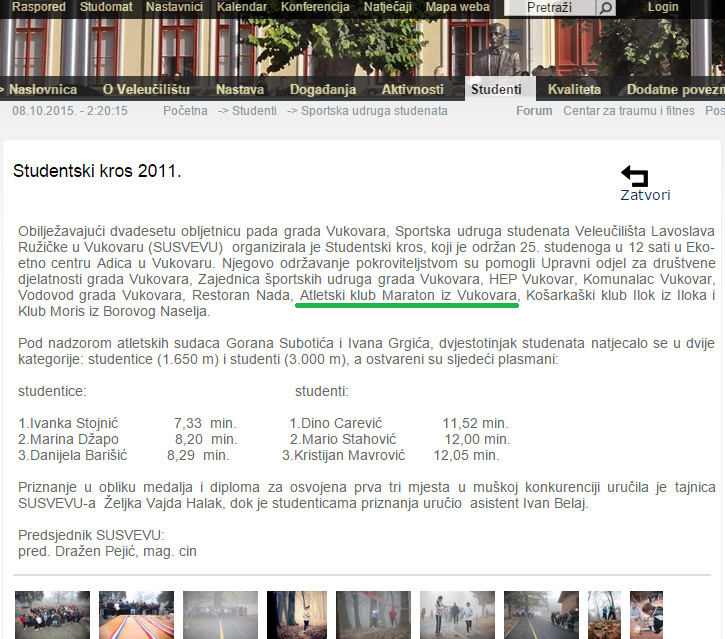Switch to the Naslovnica menu tab

[42, 90]
